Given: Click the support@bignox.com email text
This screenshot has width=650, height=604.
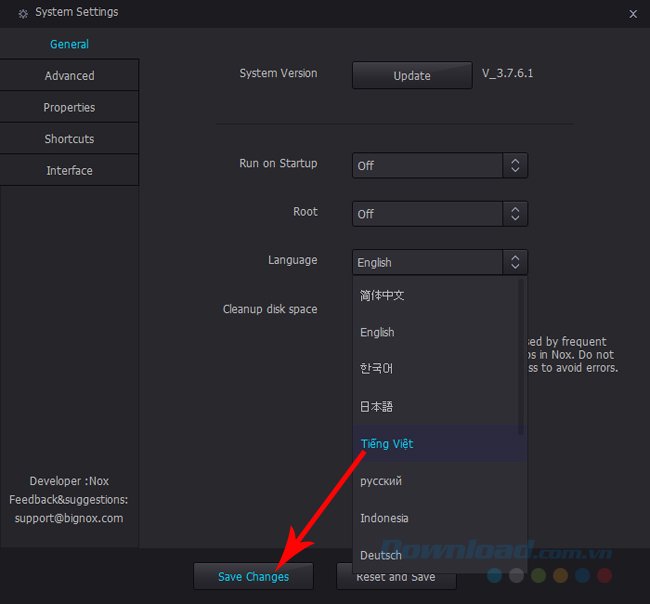Looking at the screenshot, I should coord(69,519).
